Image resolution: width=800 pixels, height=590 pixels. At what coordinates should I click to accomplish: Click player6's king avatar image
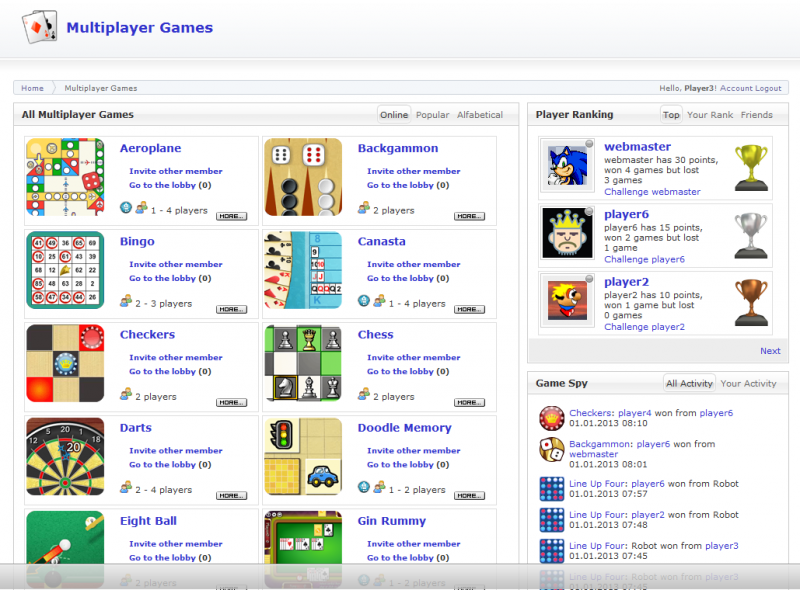tap(567, 231)
